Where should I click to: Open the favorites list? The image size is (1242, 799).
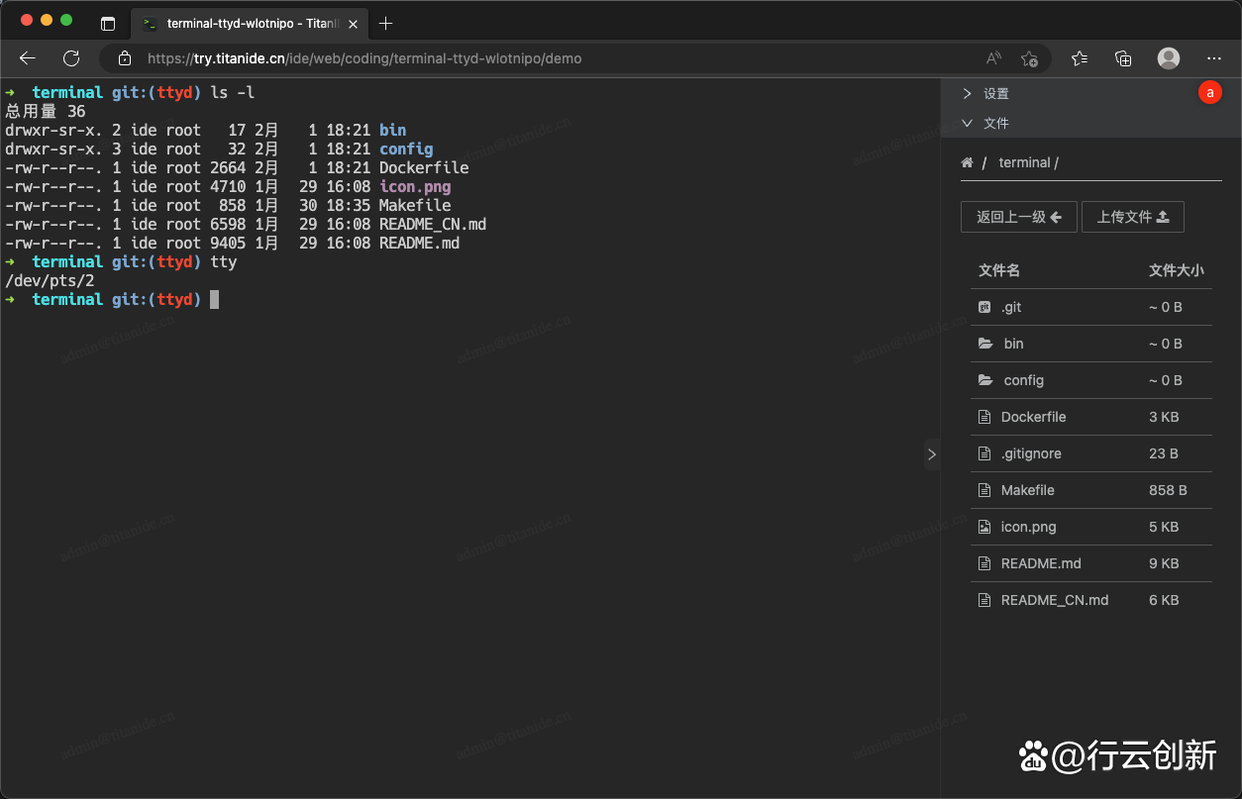tap(1079, 58)
